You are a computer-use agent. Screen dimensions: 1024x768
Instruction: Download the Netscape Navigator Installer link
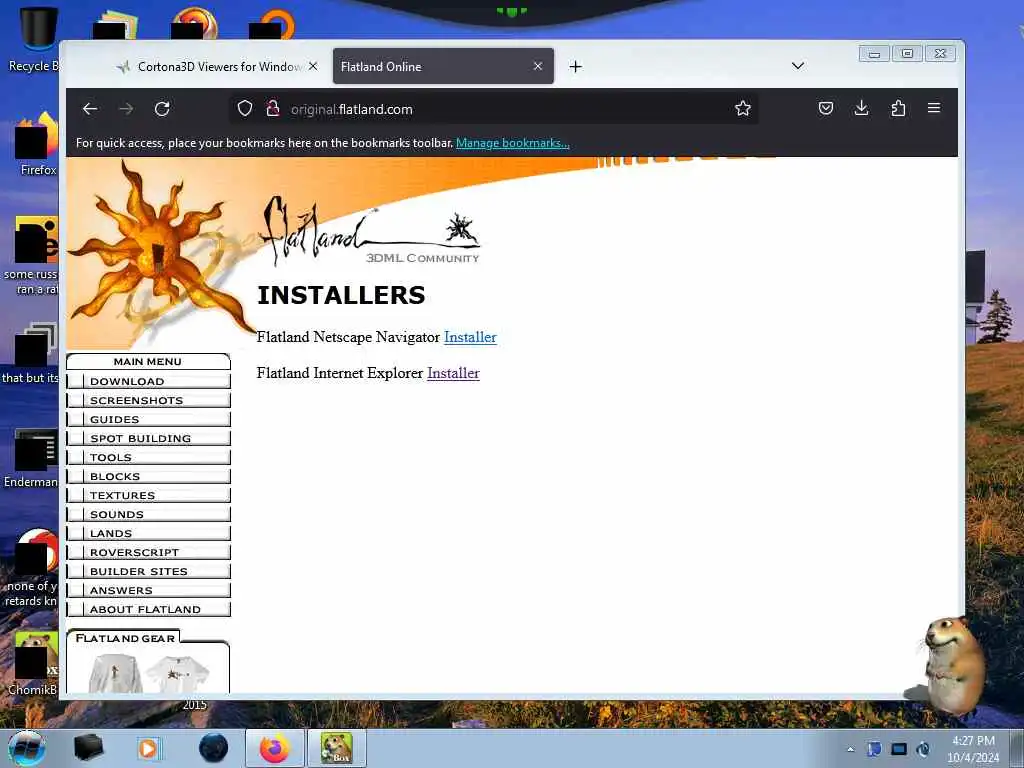[x=470, y=338]
